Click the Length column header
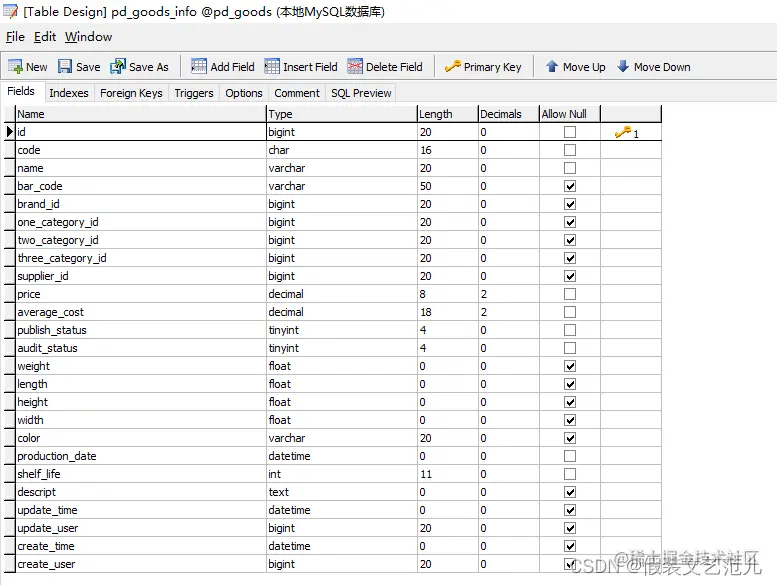The height and width of the screenshot is (585, 777). pyautogui.click(x=448, y=114)
